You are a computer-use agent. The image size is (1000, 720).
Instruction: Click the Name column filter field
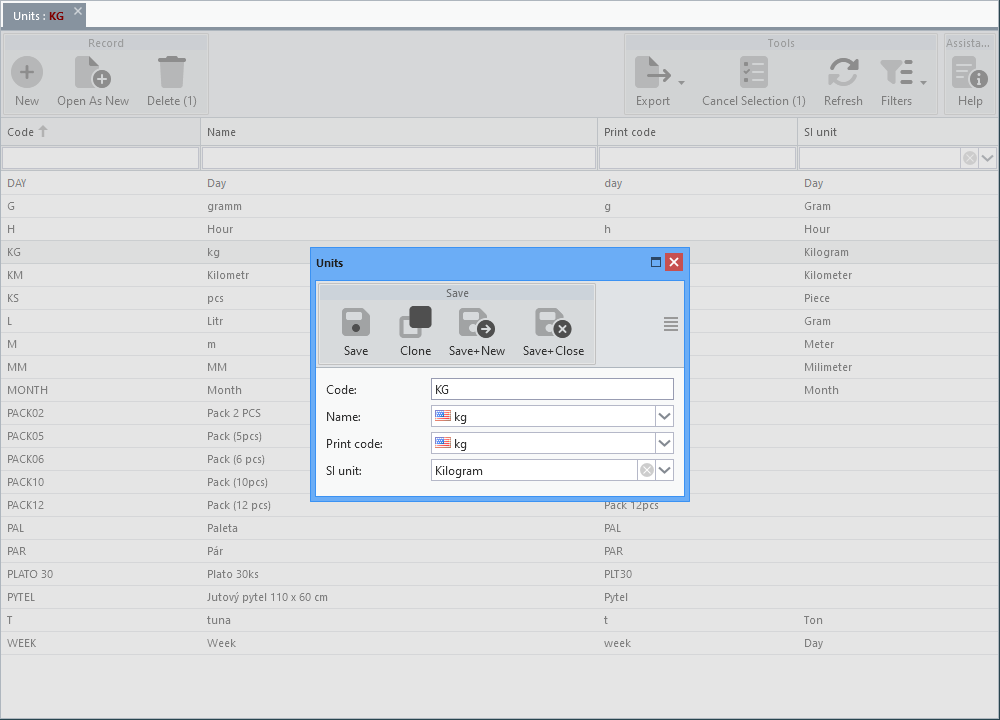click(x=399, y=158)
